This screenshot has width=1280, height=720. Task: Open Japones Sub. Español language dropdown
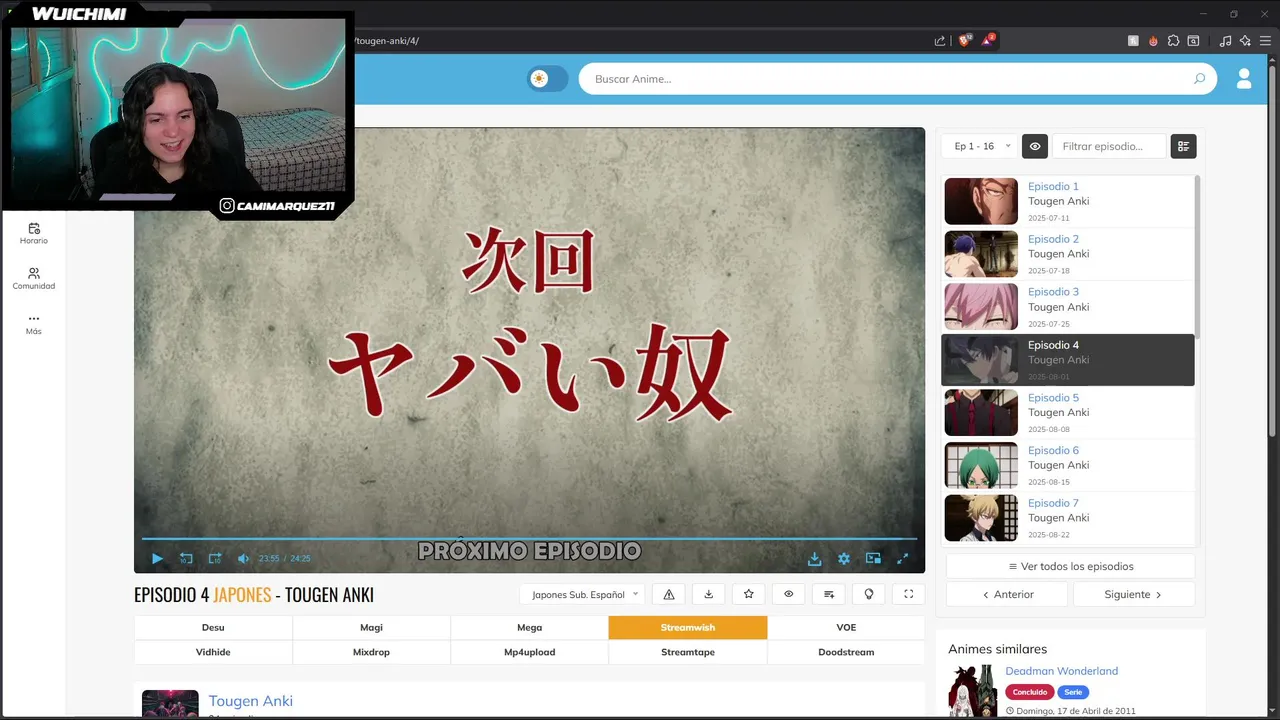coord(583,594)
